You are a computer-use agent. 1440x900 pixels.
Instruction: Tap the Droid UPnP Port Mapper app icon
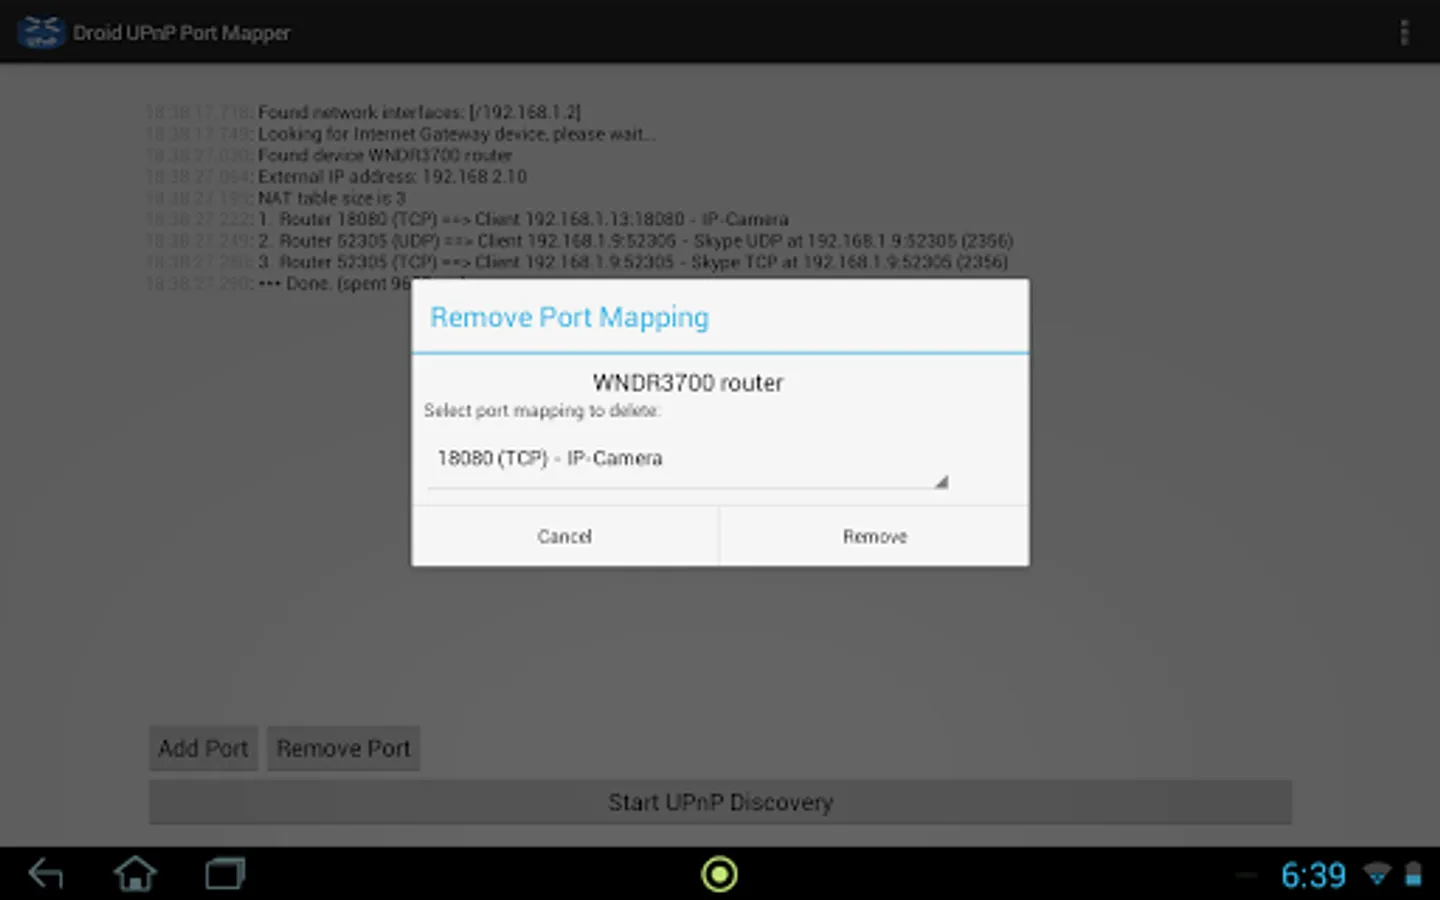tap(41, 32)
